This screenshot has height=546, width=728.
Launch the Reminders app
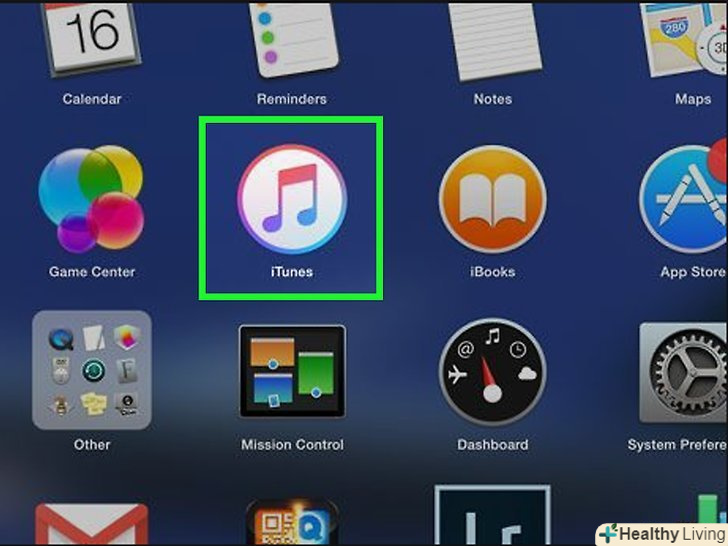click(293, 39)
